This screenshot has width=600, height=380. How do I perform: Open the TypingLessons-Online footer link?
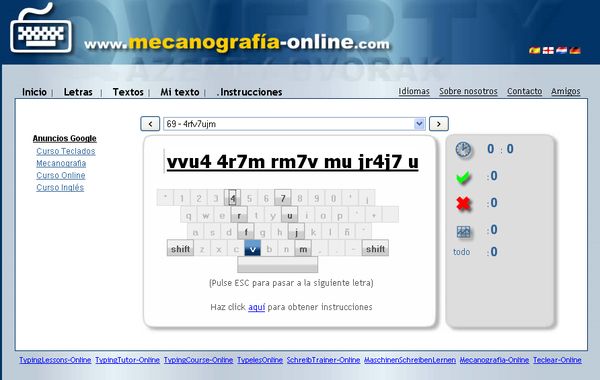click(x=55, y=360)
